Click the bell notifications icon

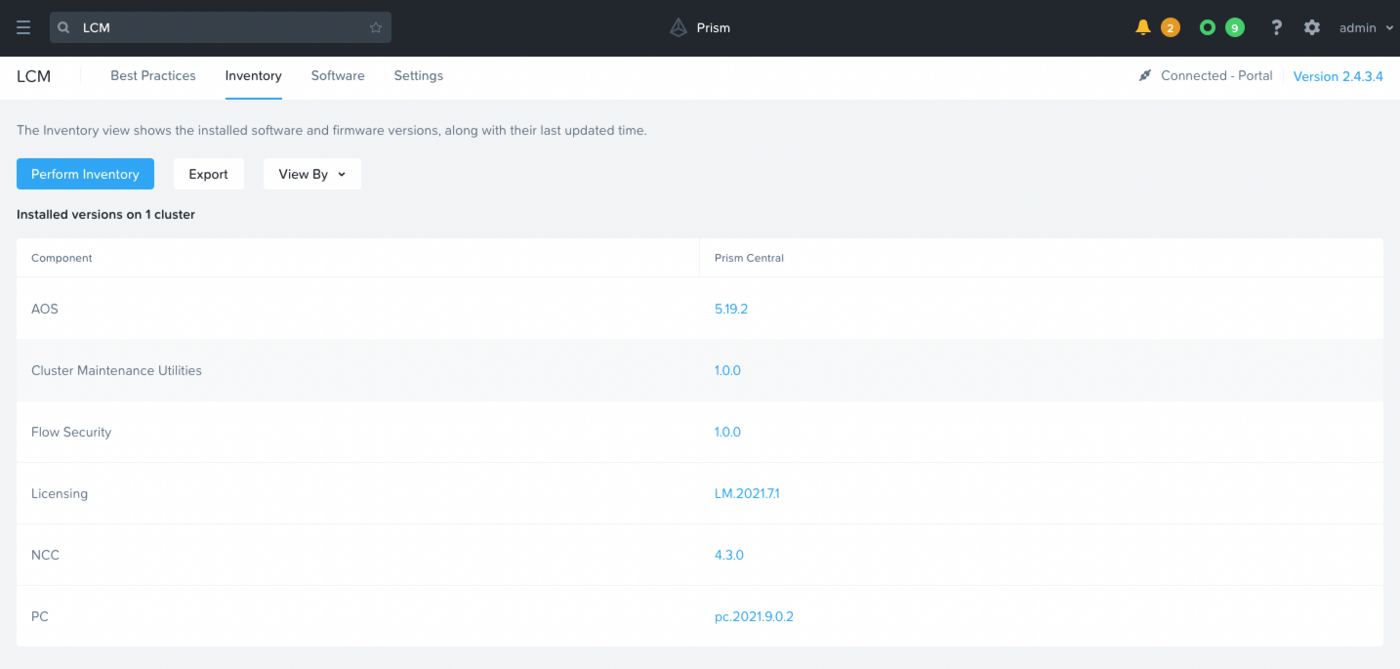tap(1142, 27)
